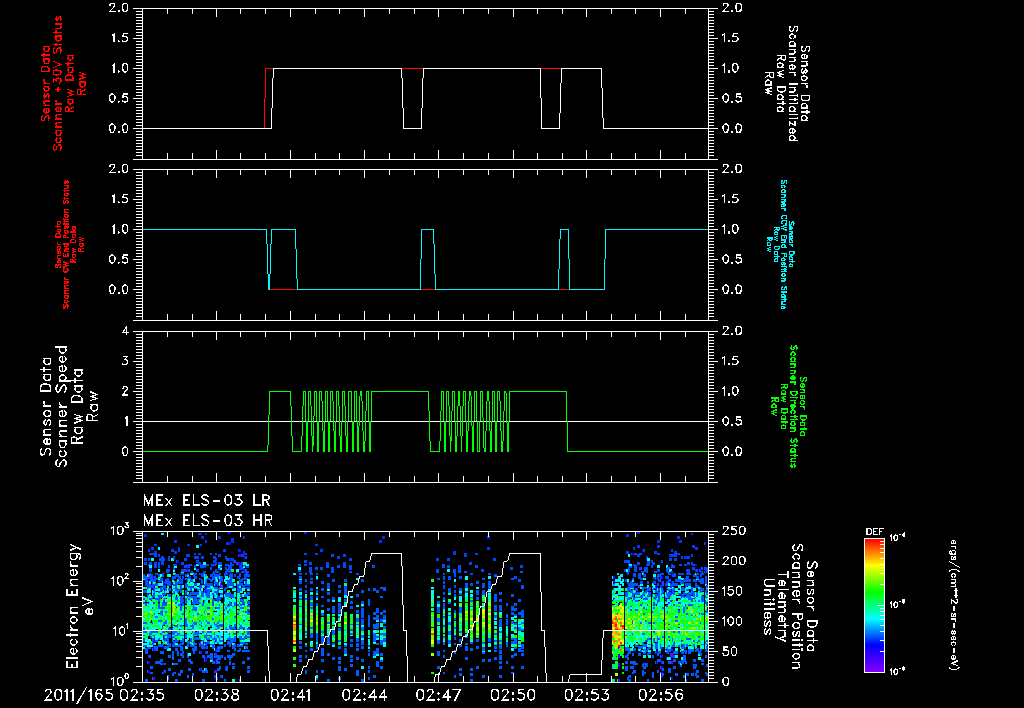Viewport: 1024px width, 708px height.
Task: Click the 02:44 time axis label
Action: (364, 695)
